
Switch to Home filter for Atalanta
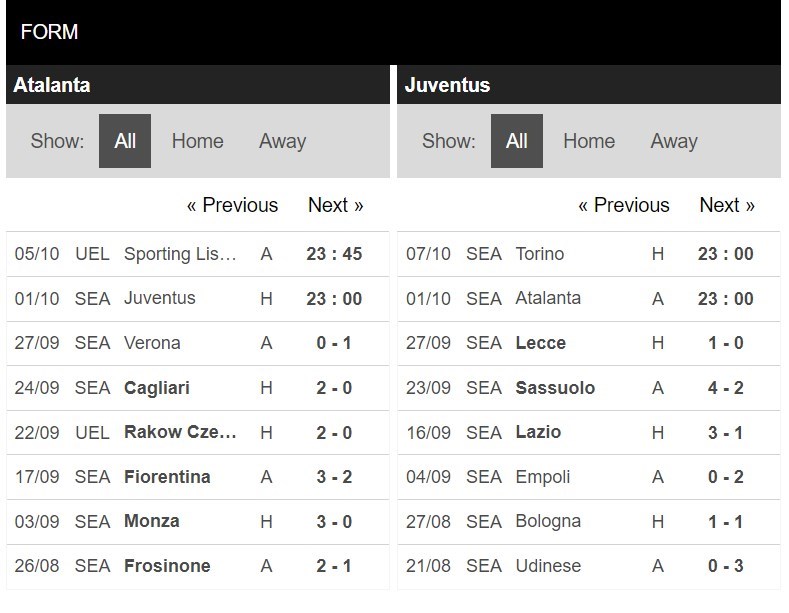coord(197,141)
